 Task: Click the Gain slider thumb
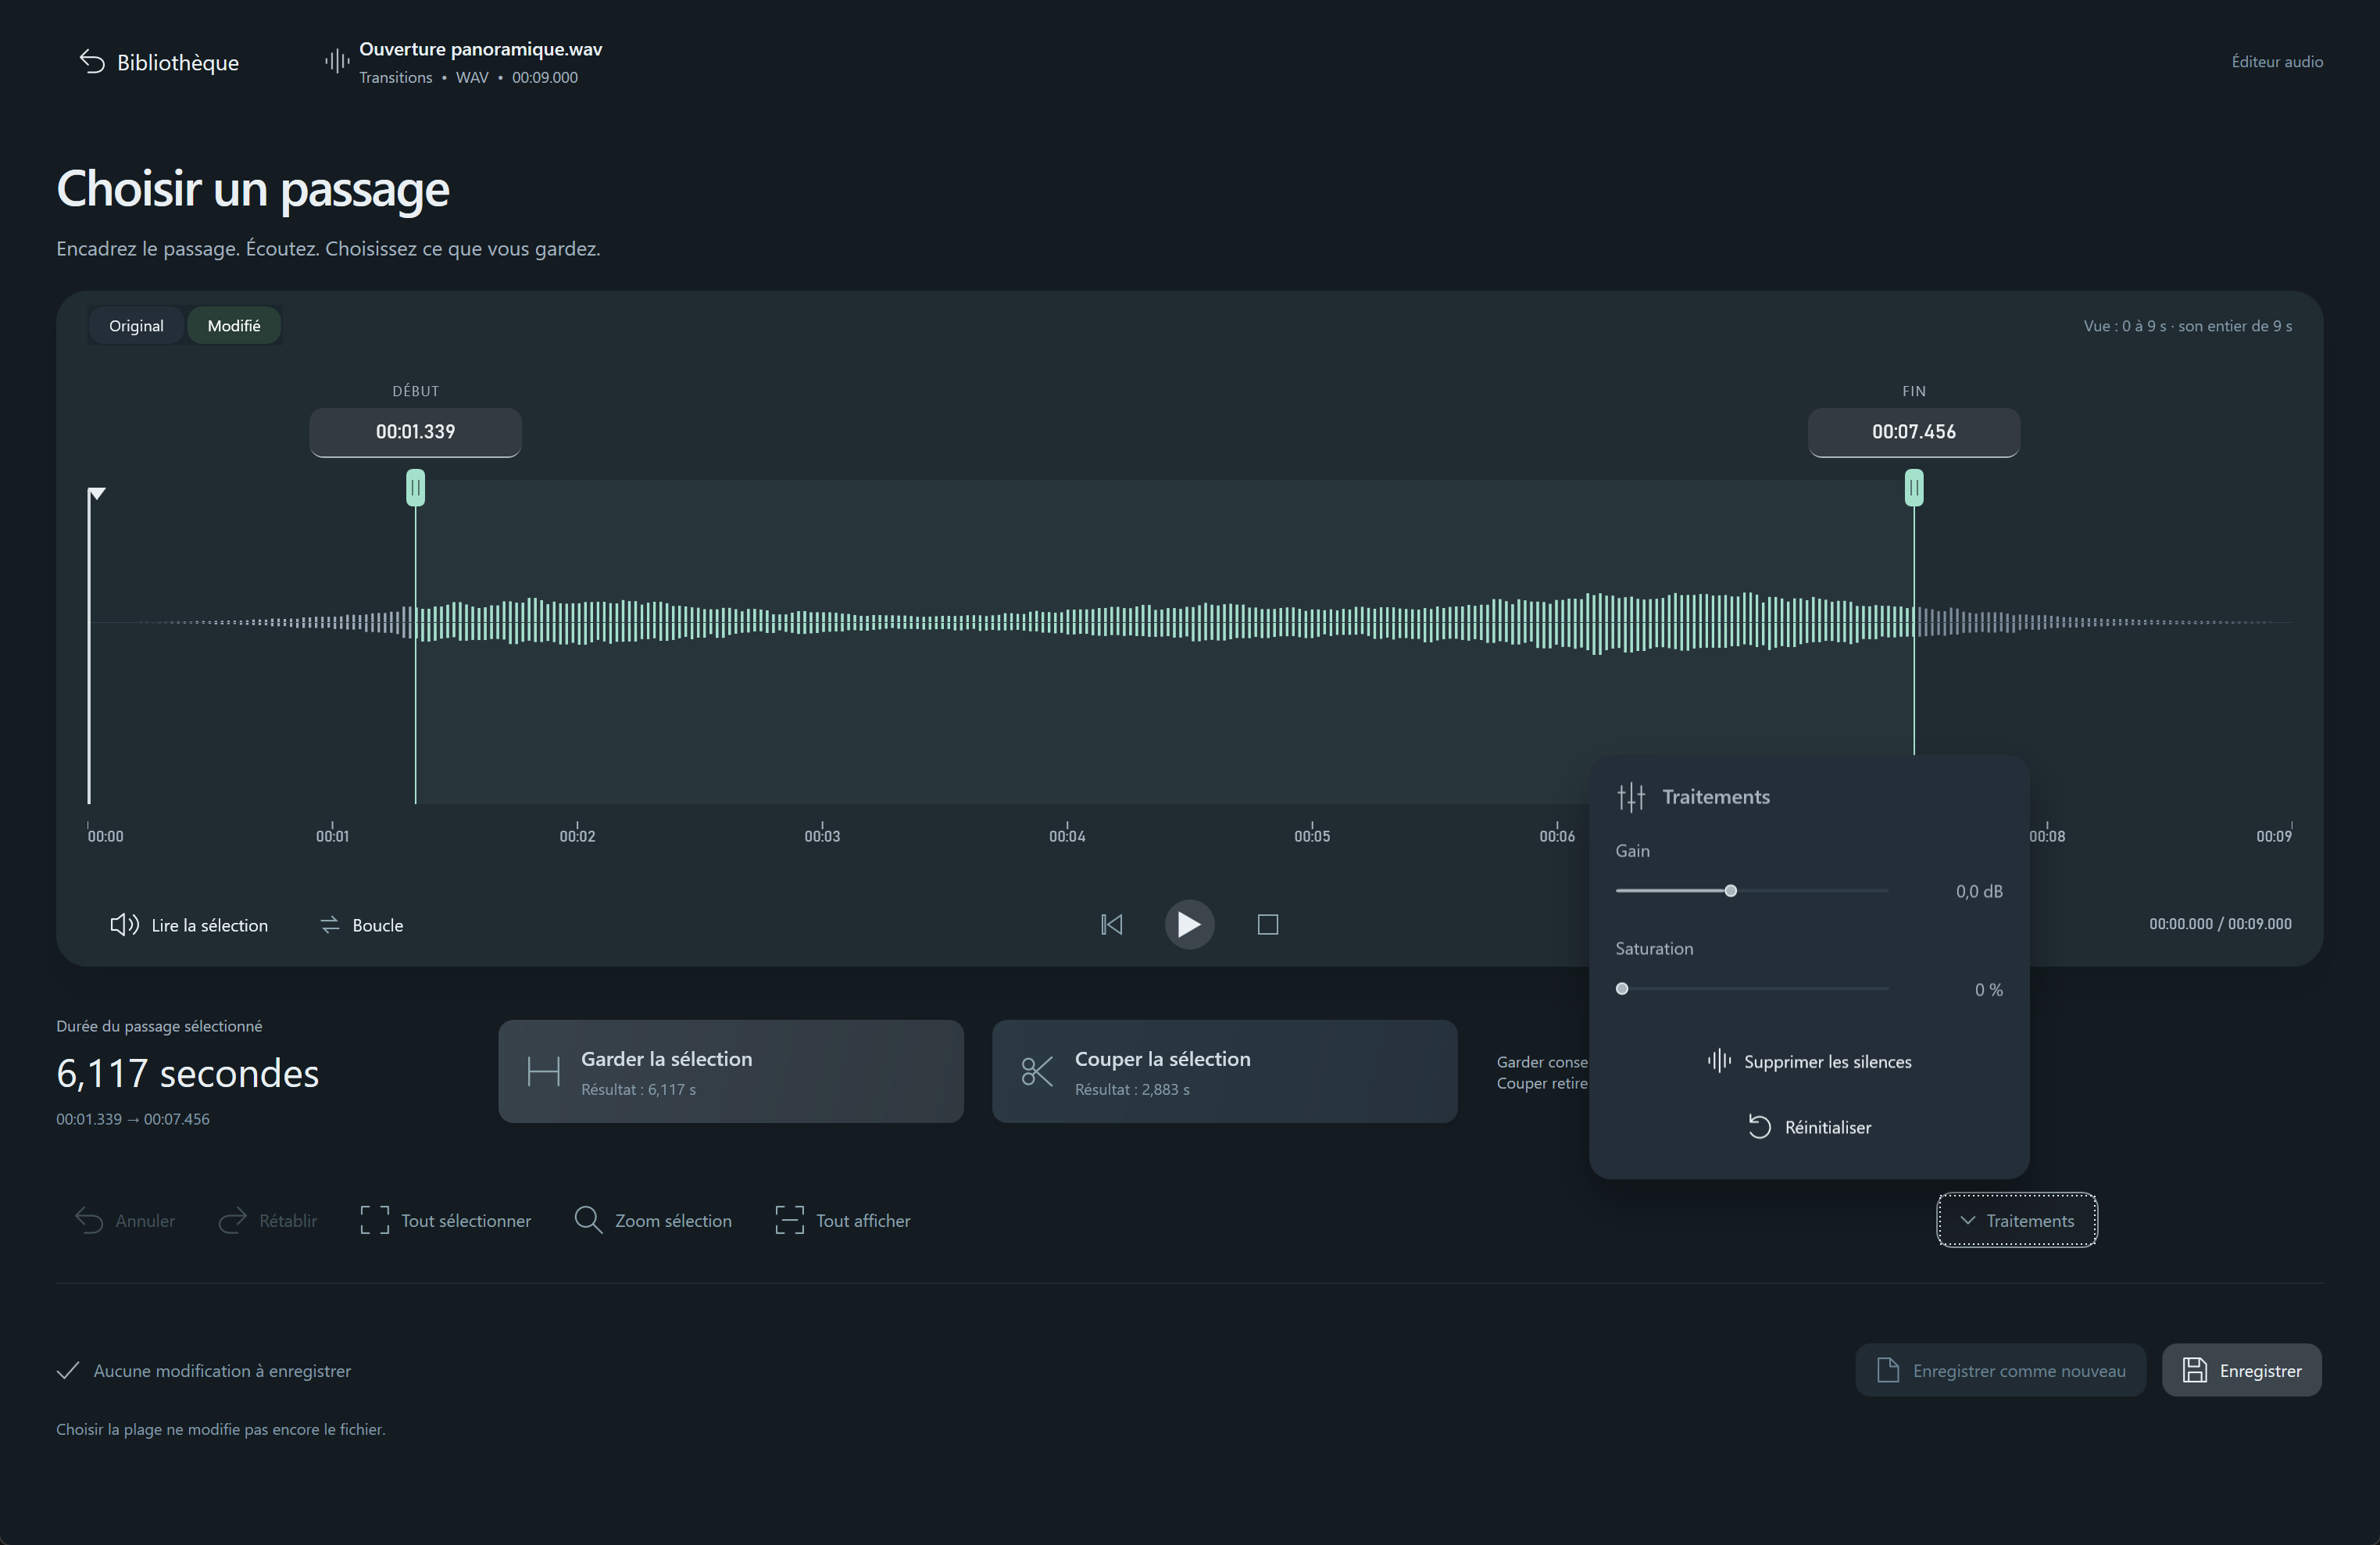[1730, 891]
